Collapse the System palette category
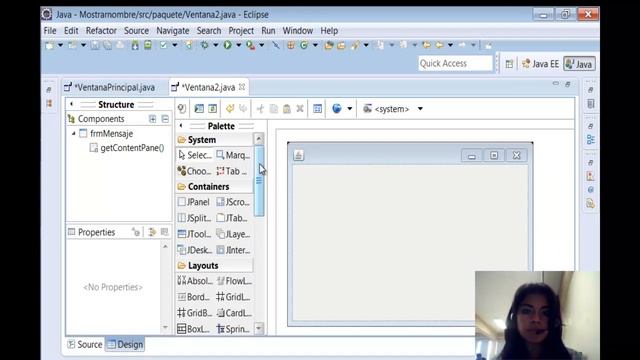This screenshot has width=640, height=360. (215, 140)
